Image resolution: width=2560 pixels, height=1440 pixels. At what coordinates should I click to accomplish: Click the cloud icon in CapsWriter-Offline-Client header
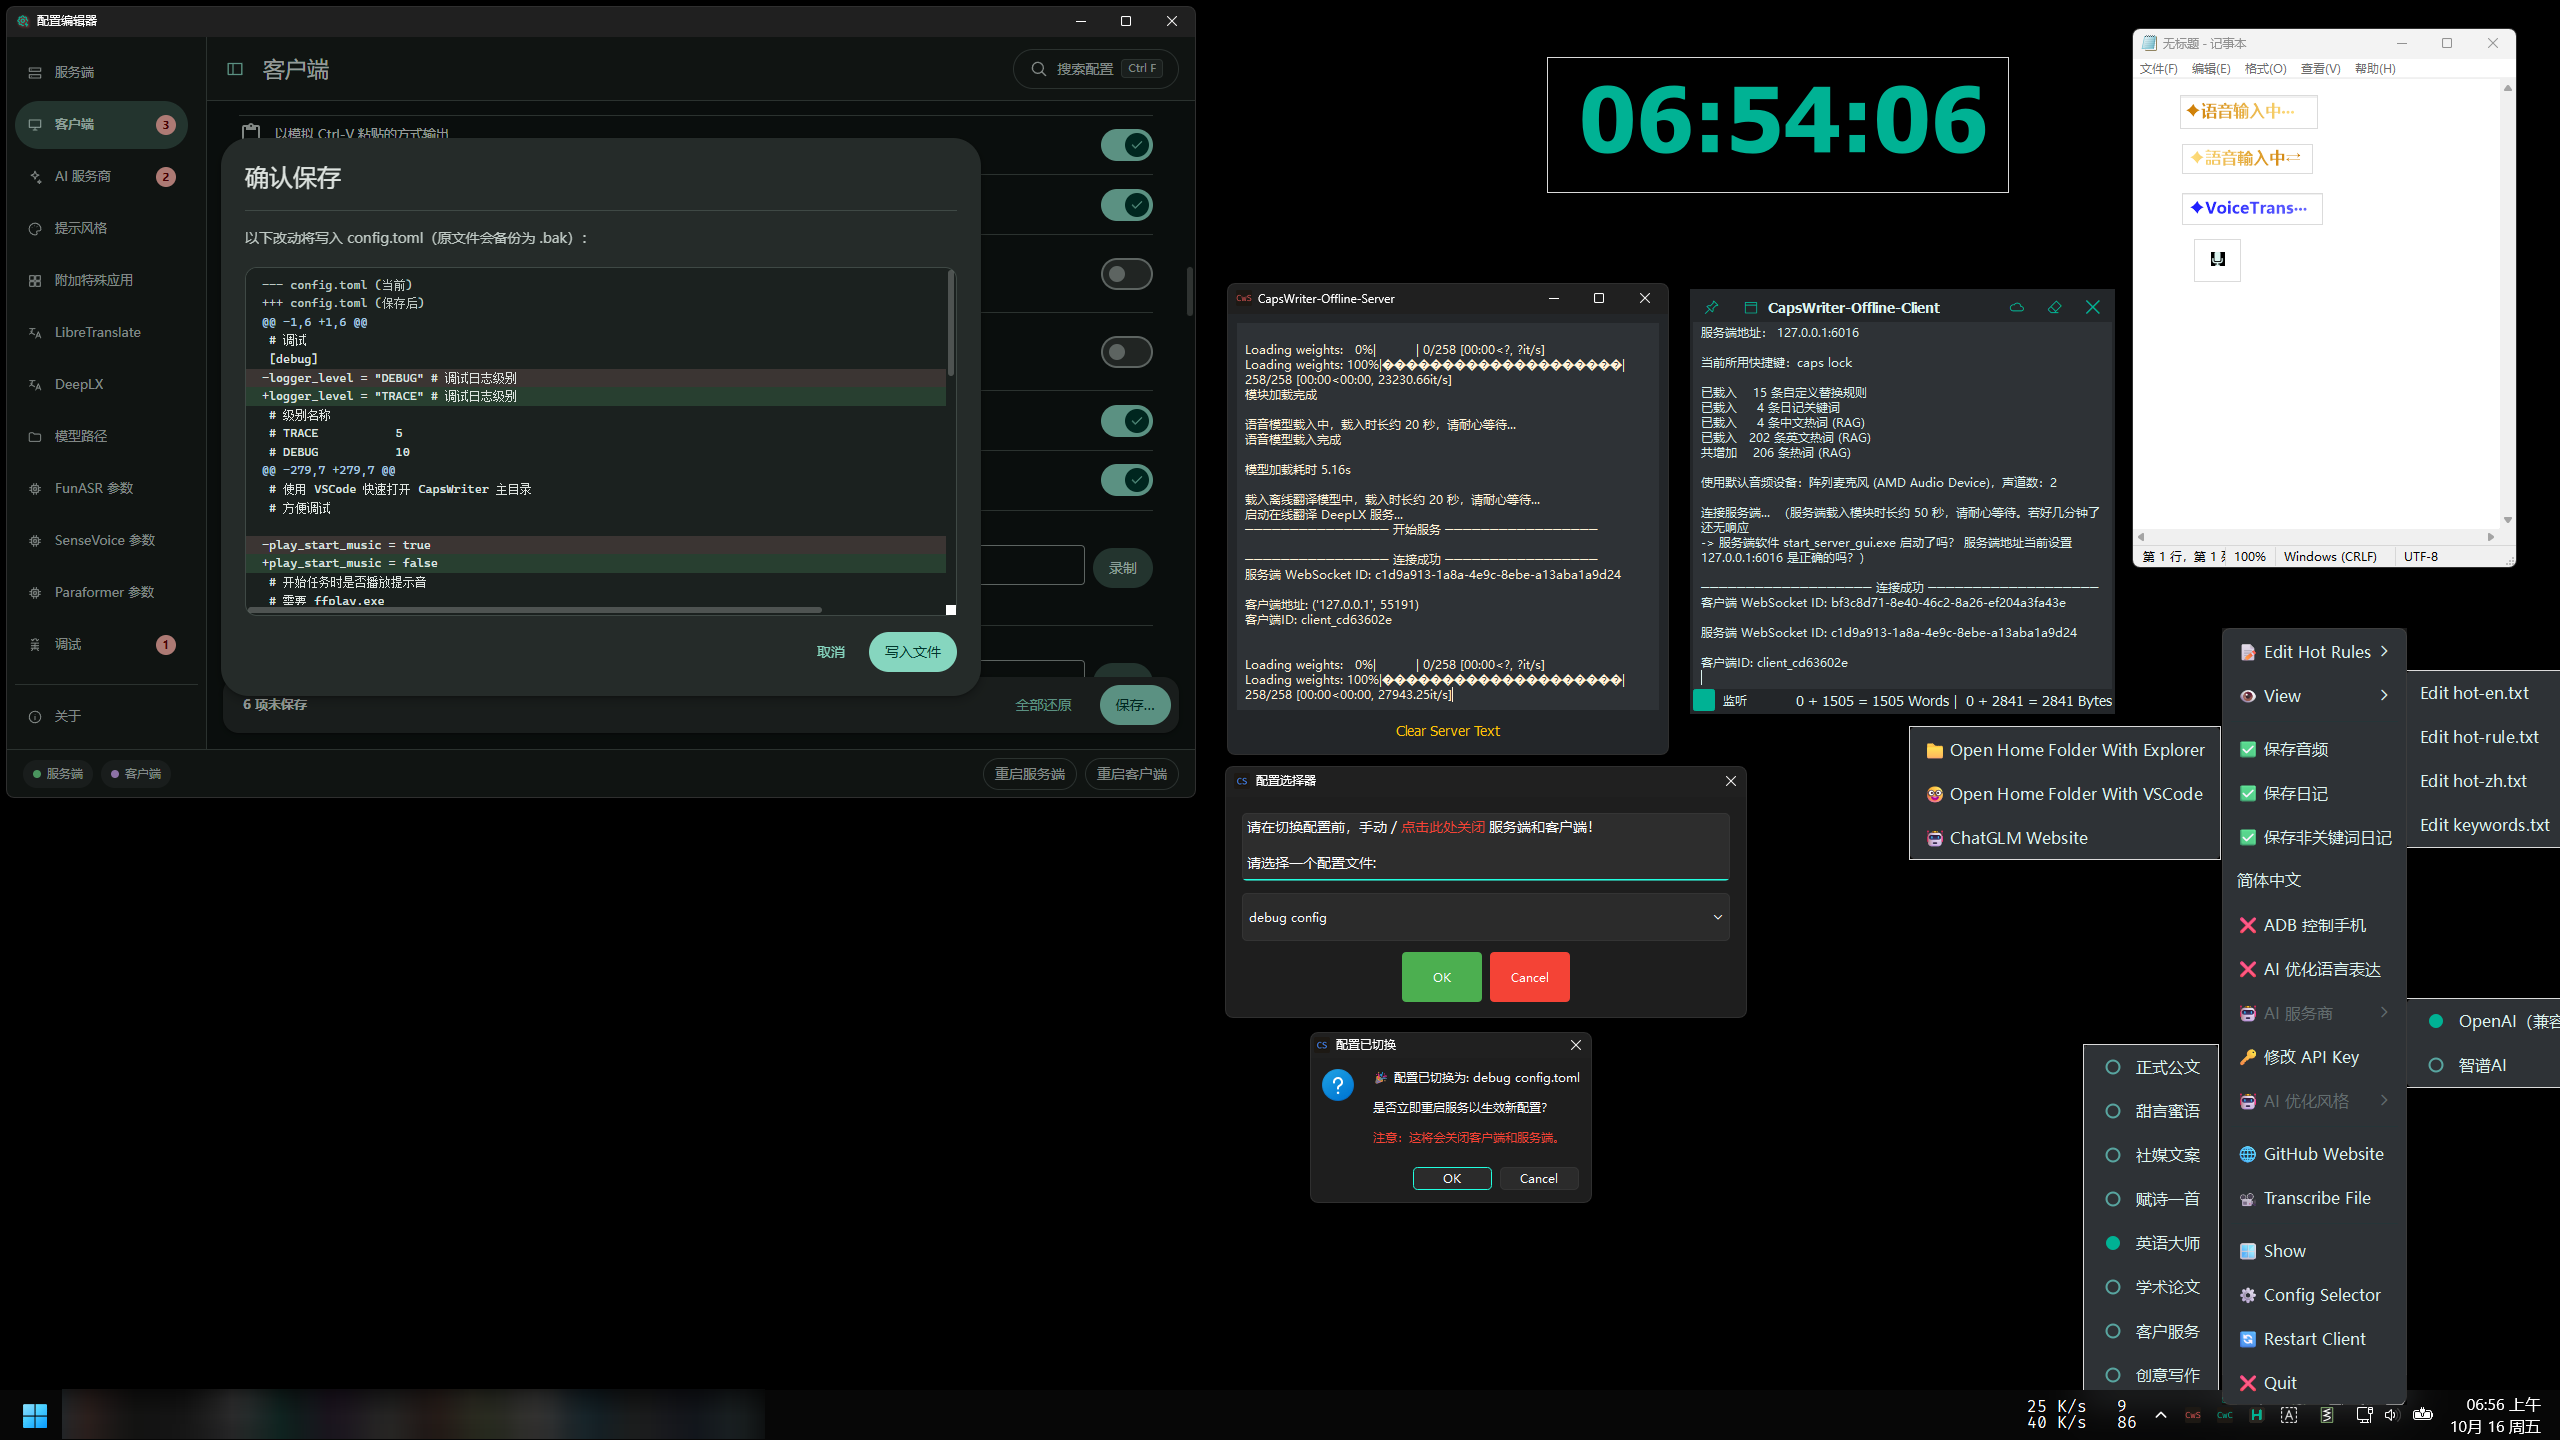[x=2016, y=307]
